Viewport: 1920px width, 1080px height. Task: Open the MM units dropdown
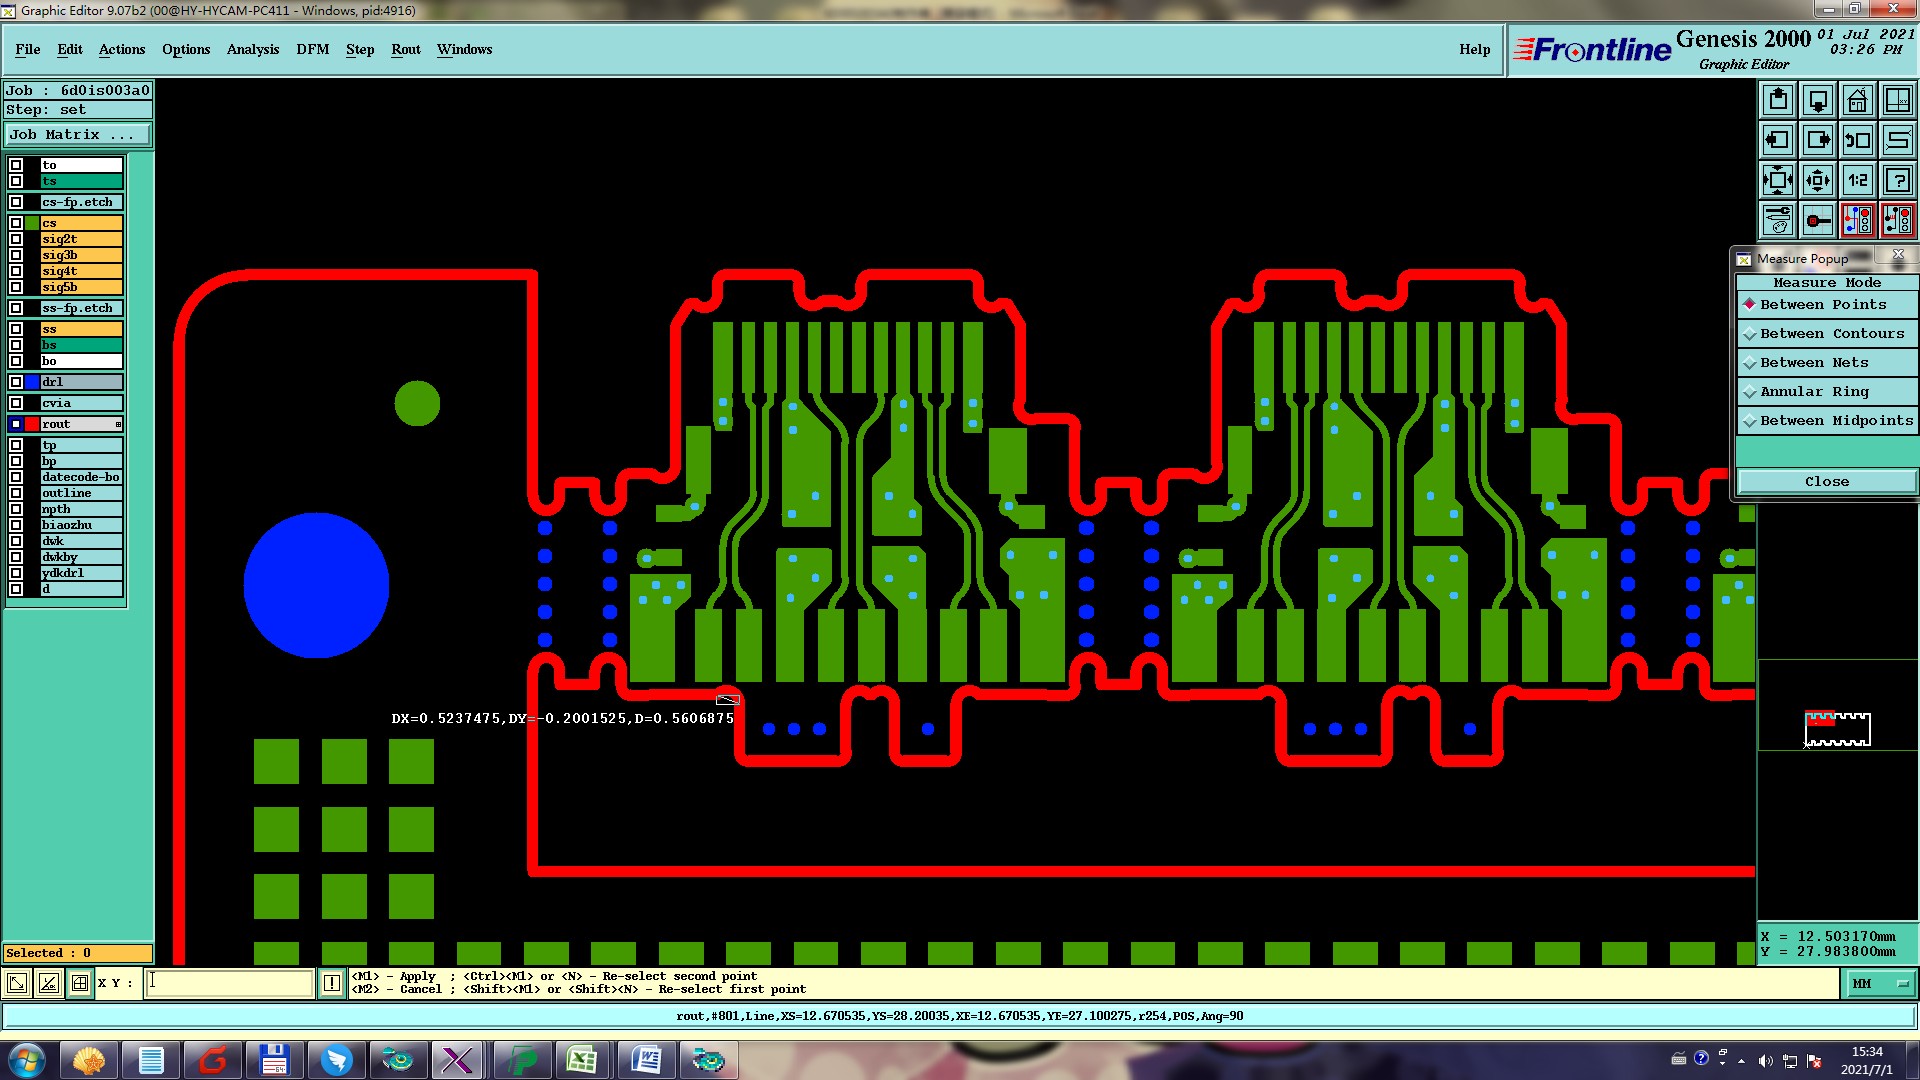click(1879, 983)
